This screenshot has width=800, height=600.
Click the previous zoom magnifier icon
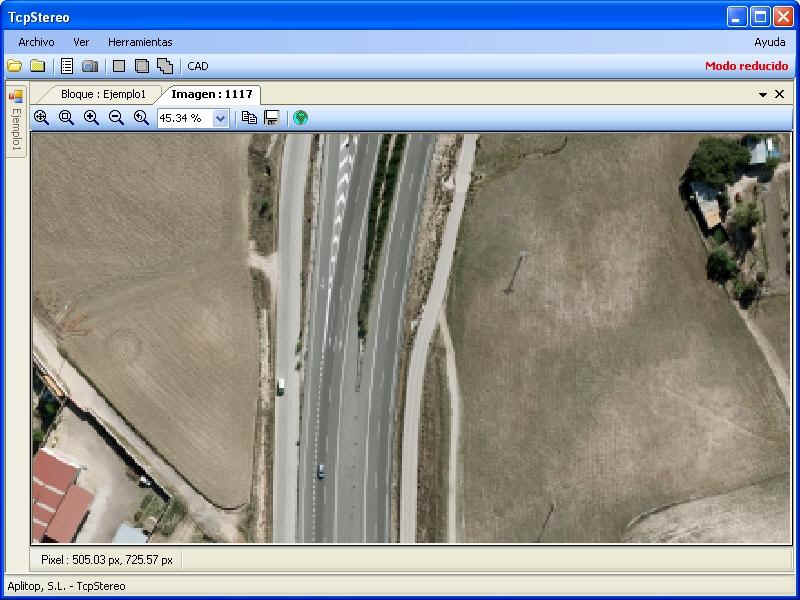pyautogui.click(x=141, y=118)
